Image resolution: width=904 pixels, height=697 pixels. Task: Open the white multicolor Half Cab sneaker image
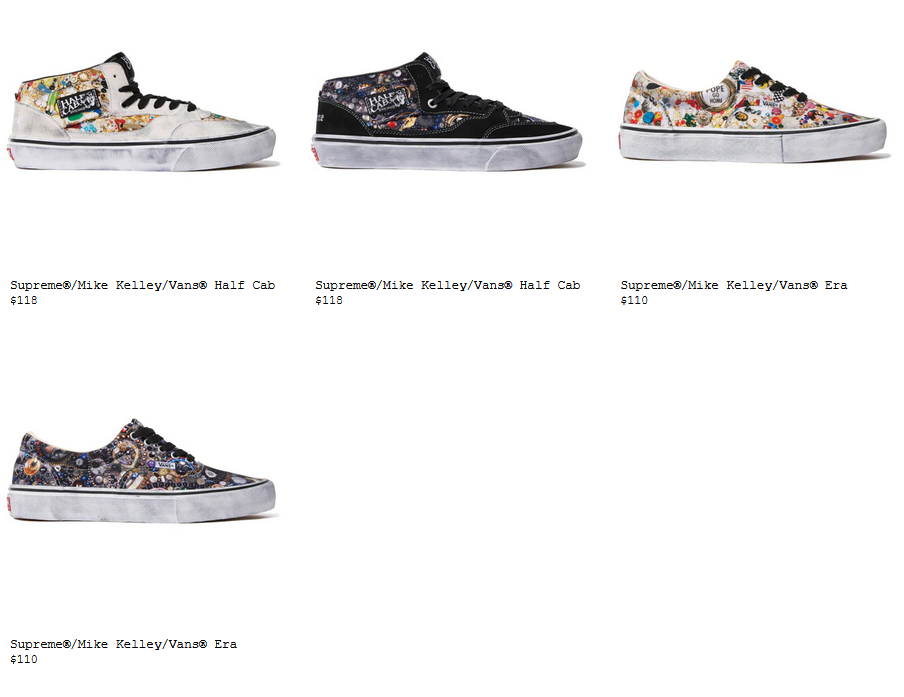(142, 112)
